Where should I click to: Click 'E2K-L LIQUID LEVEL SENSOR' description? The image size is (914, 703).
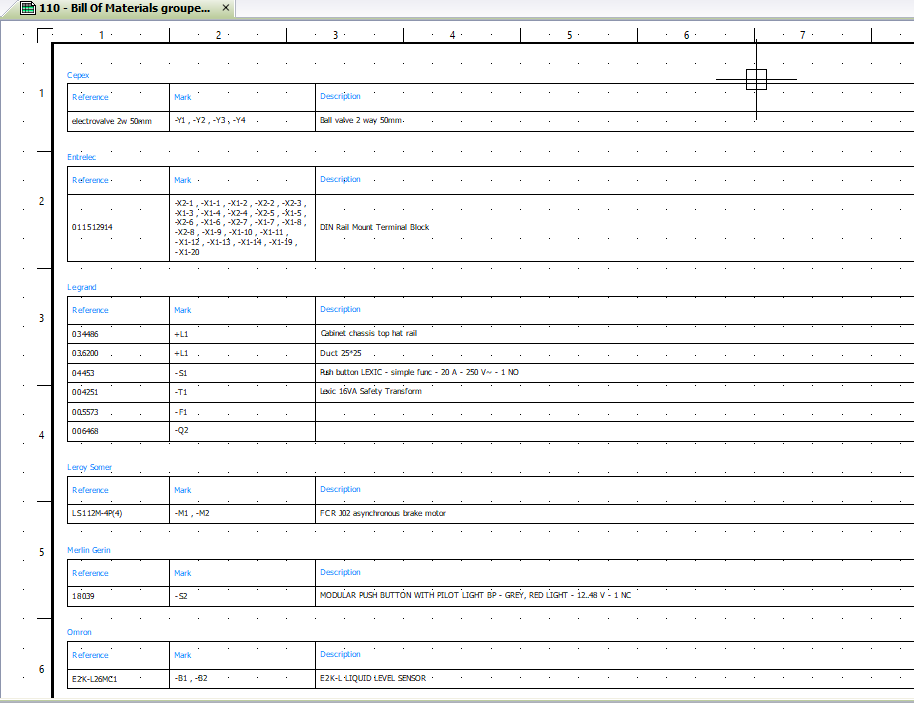[373, 679]
